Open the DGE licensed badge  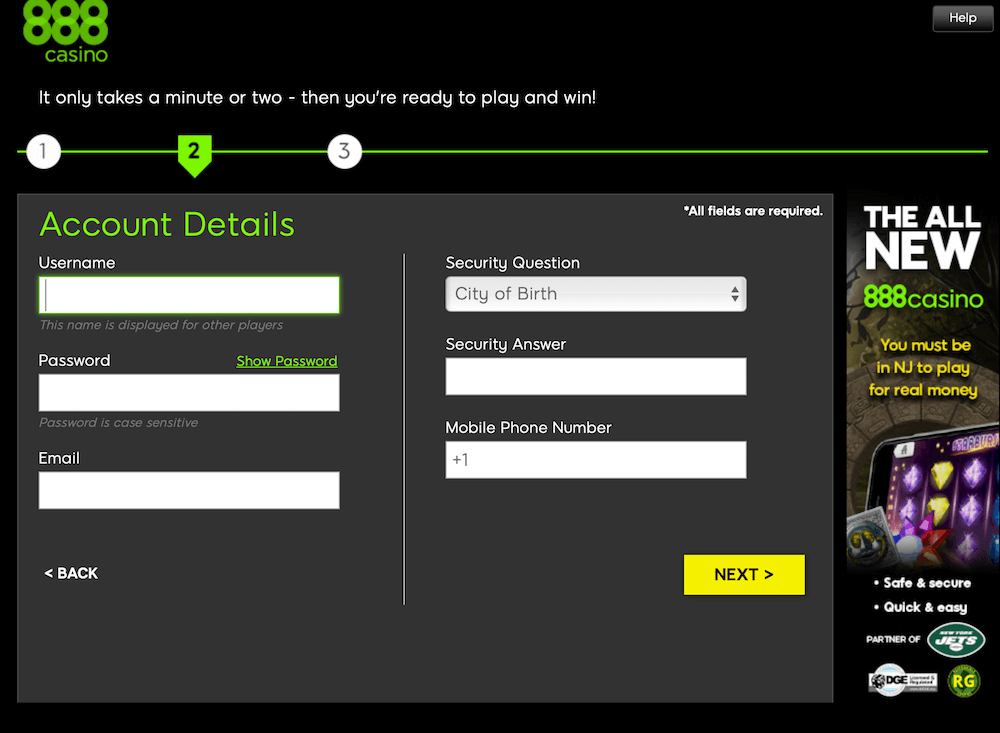tap(902, 681)
